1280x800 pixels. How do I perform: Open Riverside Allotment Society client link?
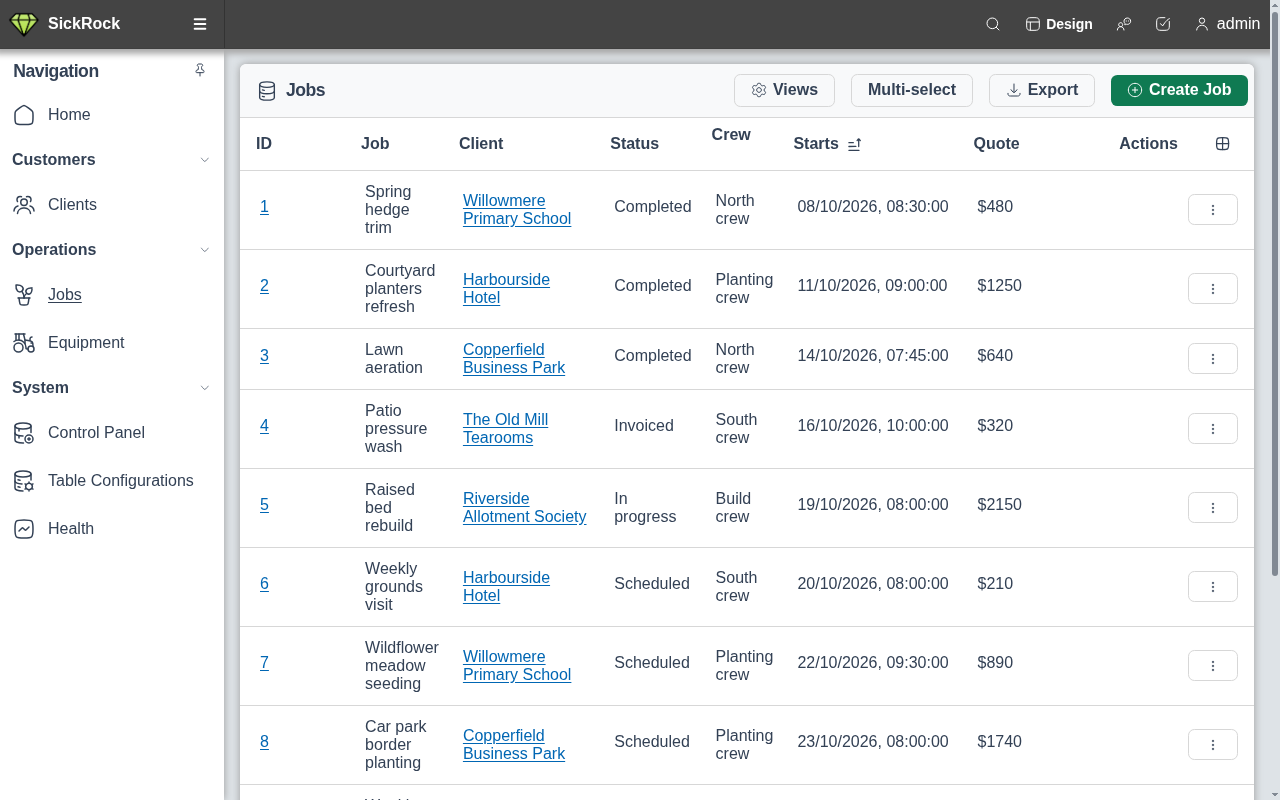coord(524,508)
